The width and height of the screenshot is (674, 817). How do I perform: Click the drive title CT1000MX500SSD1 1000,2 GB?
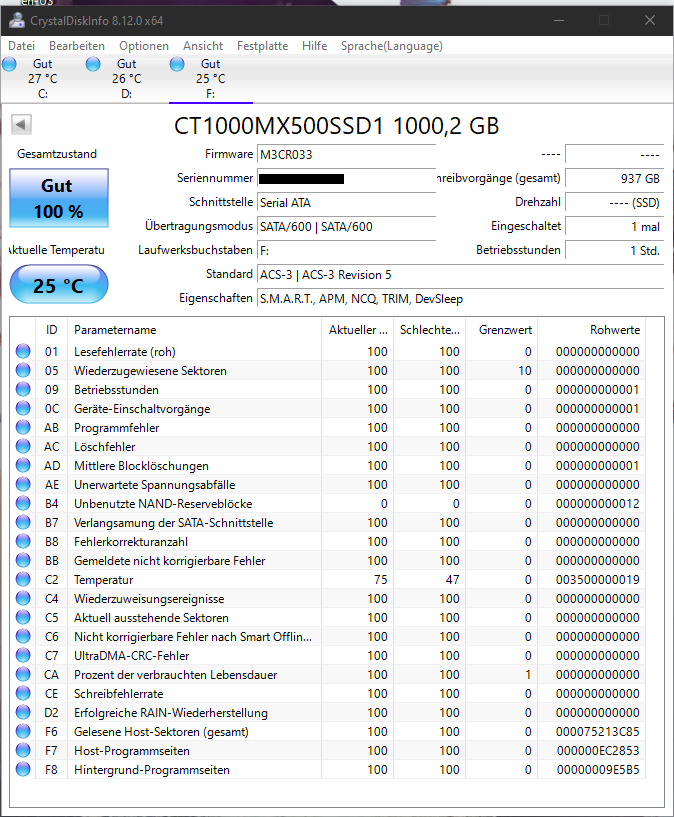point(336,126)
